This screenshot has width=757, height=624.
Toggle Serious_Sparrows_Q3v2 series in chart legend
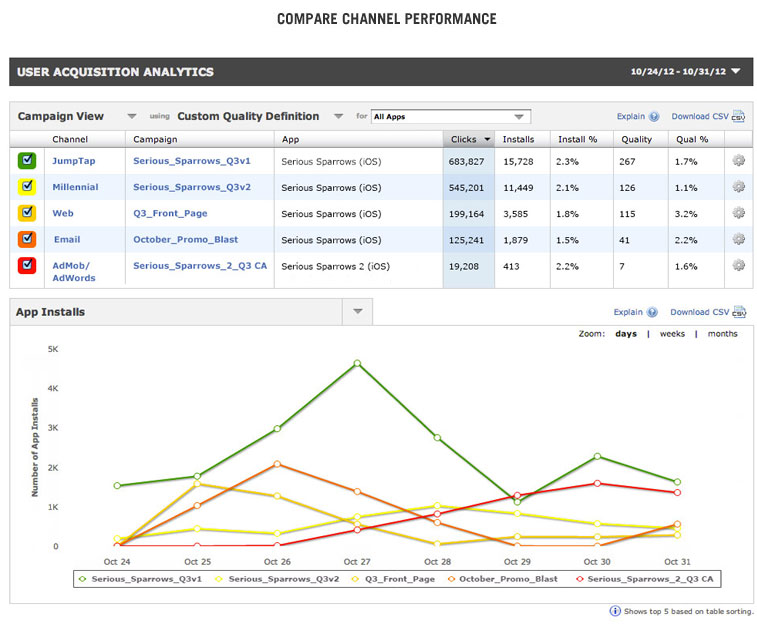[277, 579]
